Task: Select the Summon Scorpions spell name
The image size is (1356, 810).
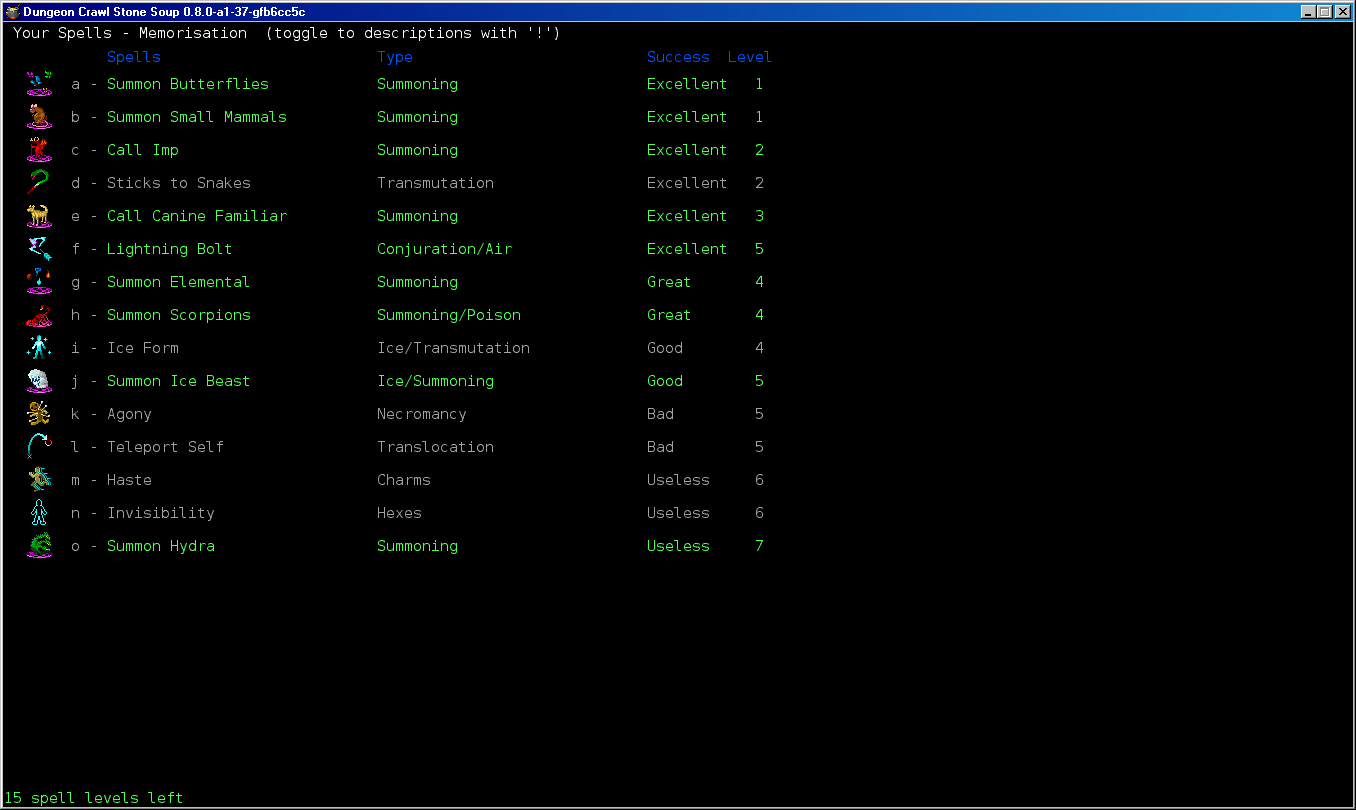Action: 179,315
